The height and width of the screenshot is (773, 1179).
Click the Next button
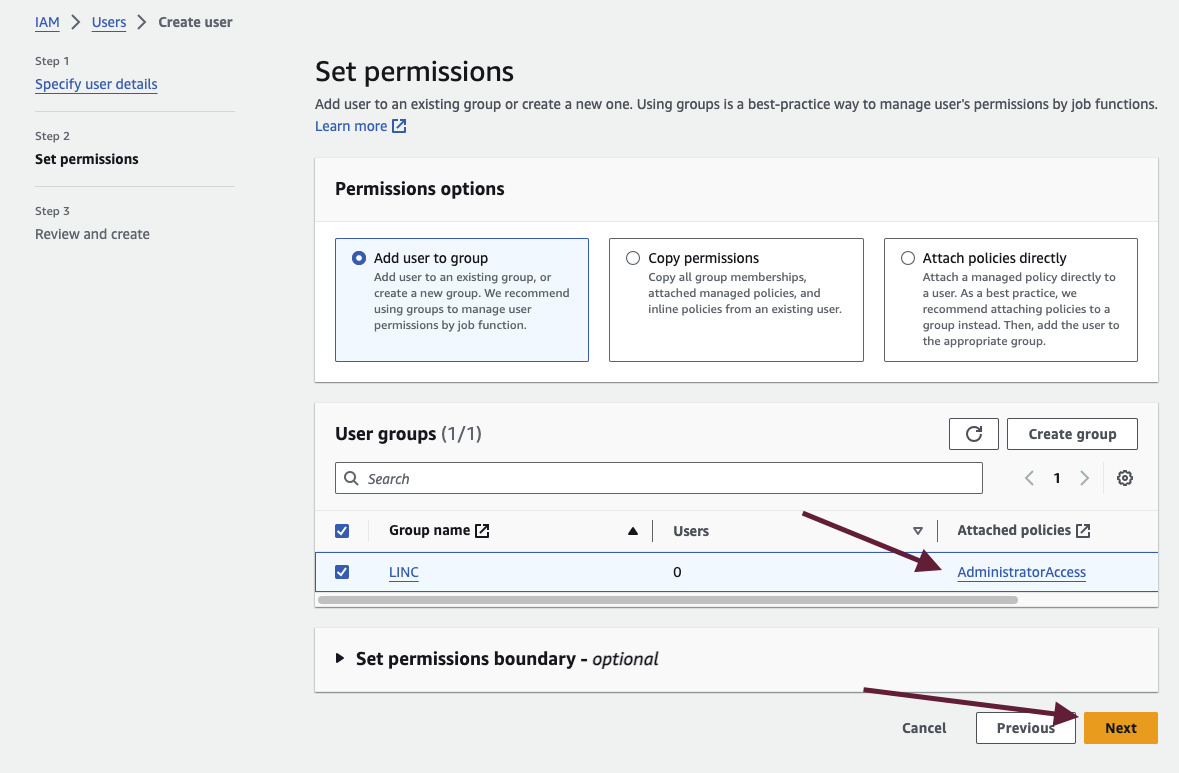coord(1120,728)
